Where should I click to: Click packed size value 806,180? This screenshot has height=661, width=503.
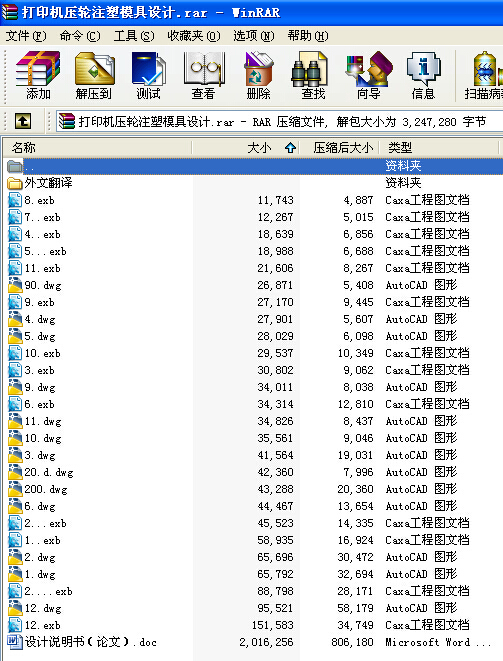[x=352, y=642]
